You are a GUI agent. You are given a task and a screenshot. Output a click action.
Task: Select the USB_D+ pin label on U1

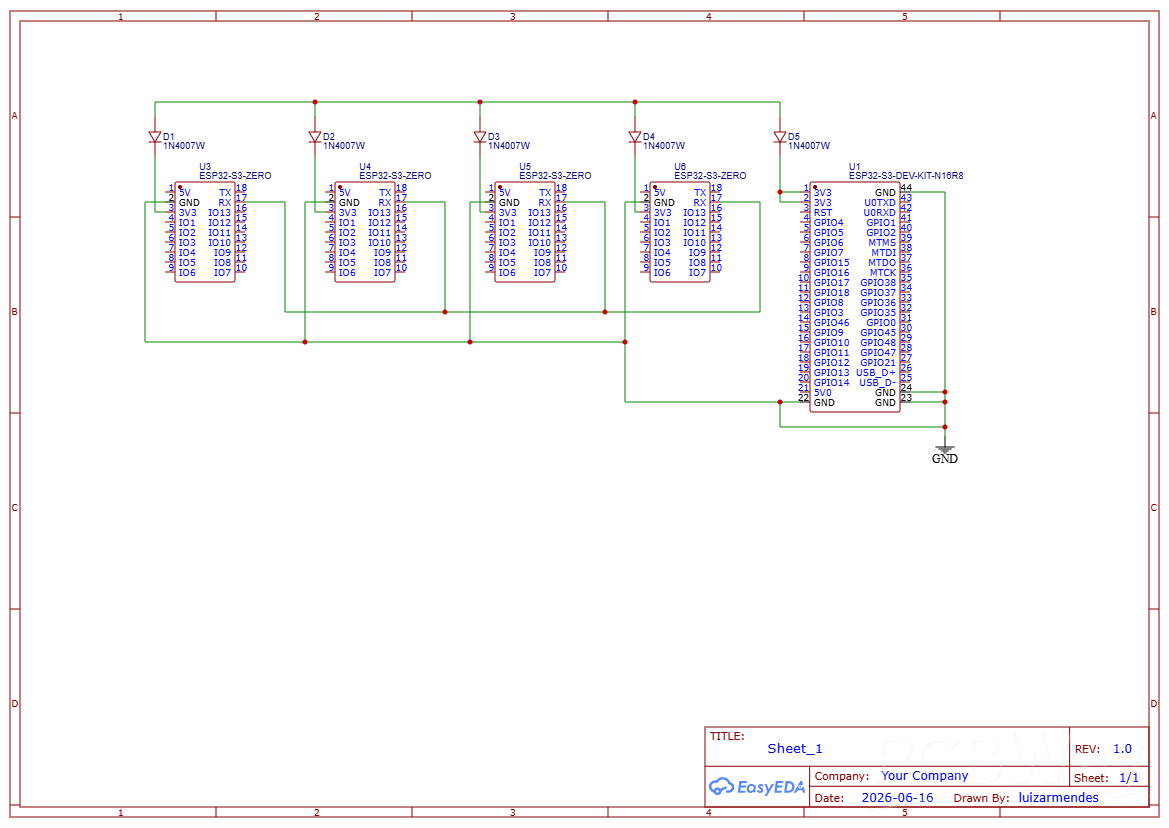point(876,373)
